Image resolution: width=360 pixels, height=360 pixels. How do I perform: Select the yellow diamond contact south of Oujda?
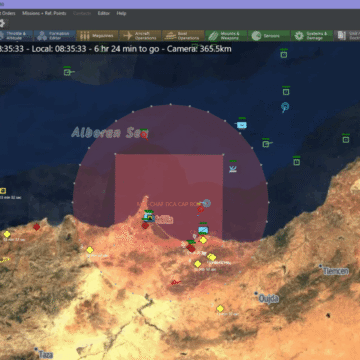pyautogui.click(x=220, y=309)
